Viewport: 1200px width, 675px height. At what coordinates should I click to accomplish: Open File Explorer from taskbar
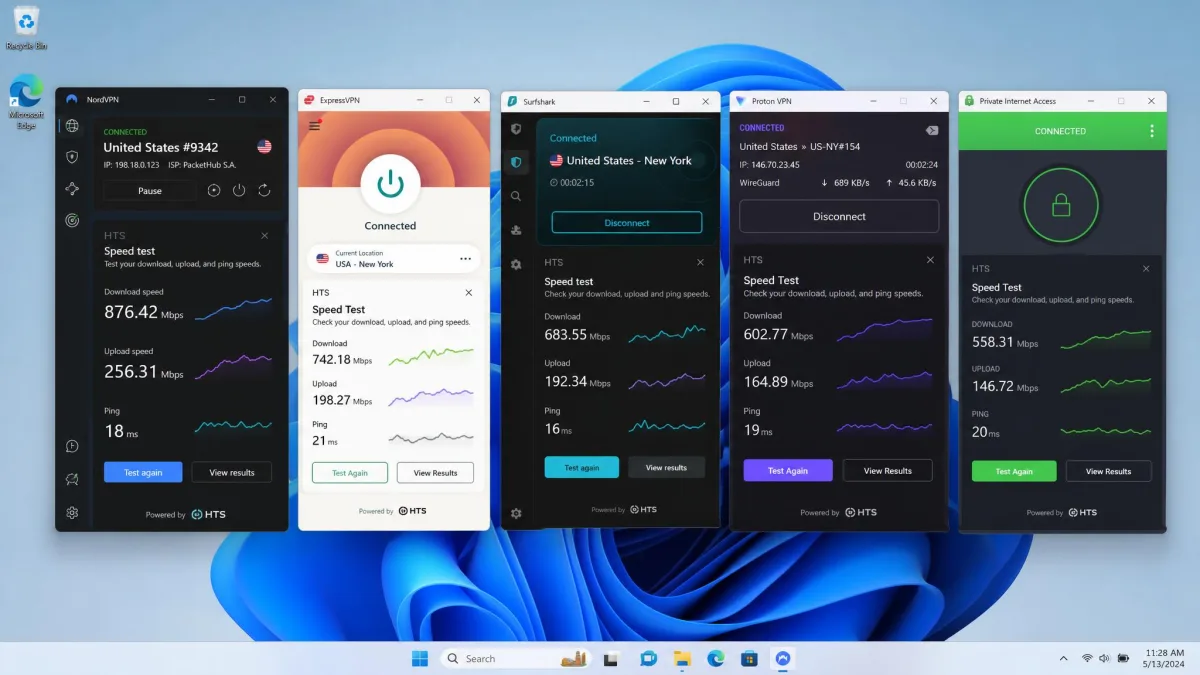(682, 658)
